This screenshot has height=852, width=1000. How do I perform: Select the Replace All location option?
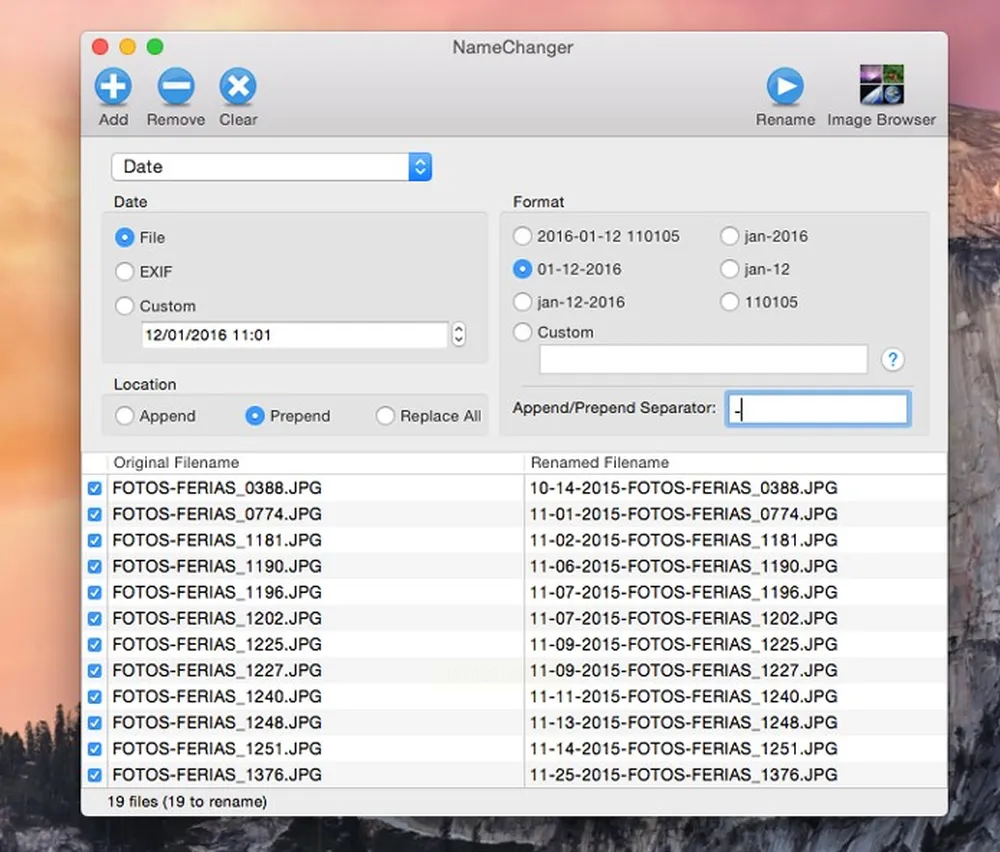pyautogui.click(x=385, y=416)
